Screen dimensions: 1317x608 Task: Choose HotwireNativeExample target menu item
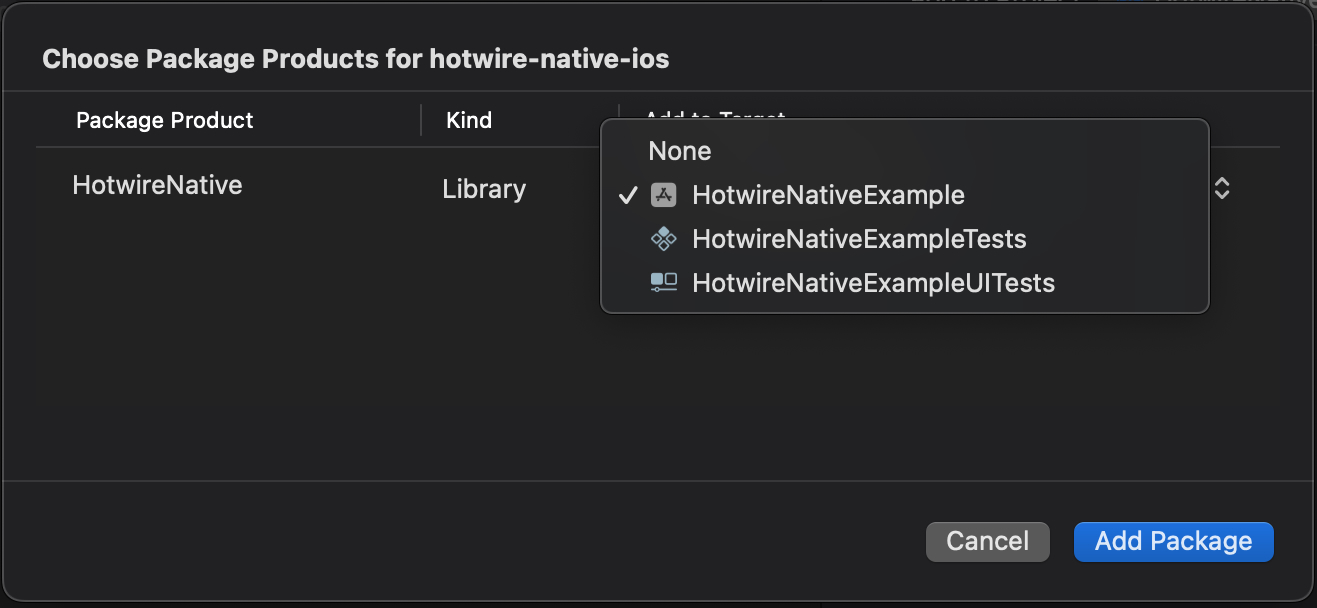pos(904,195)
